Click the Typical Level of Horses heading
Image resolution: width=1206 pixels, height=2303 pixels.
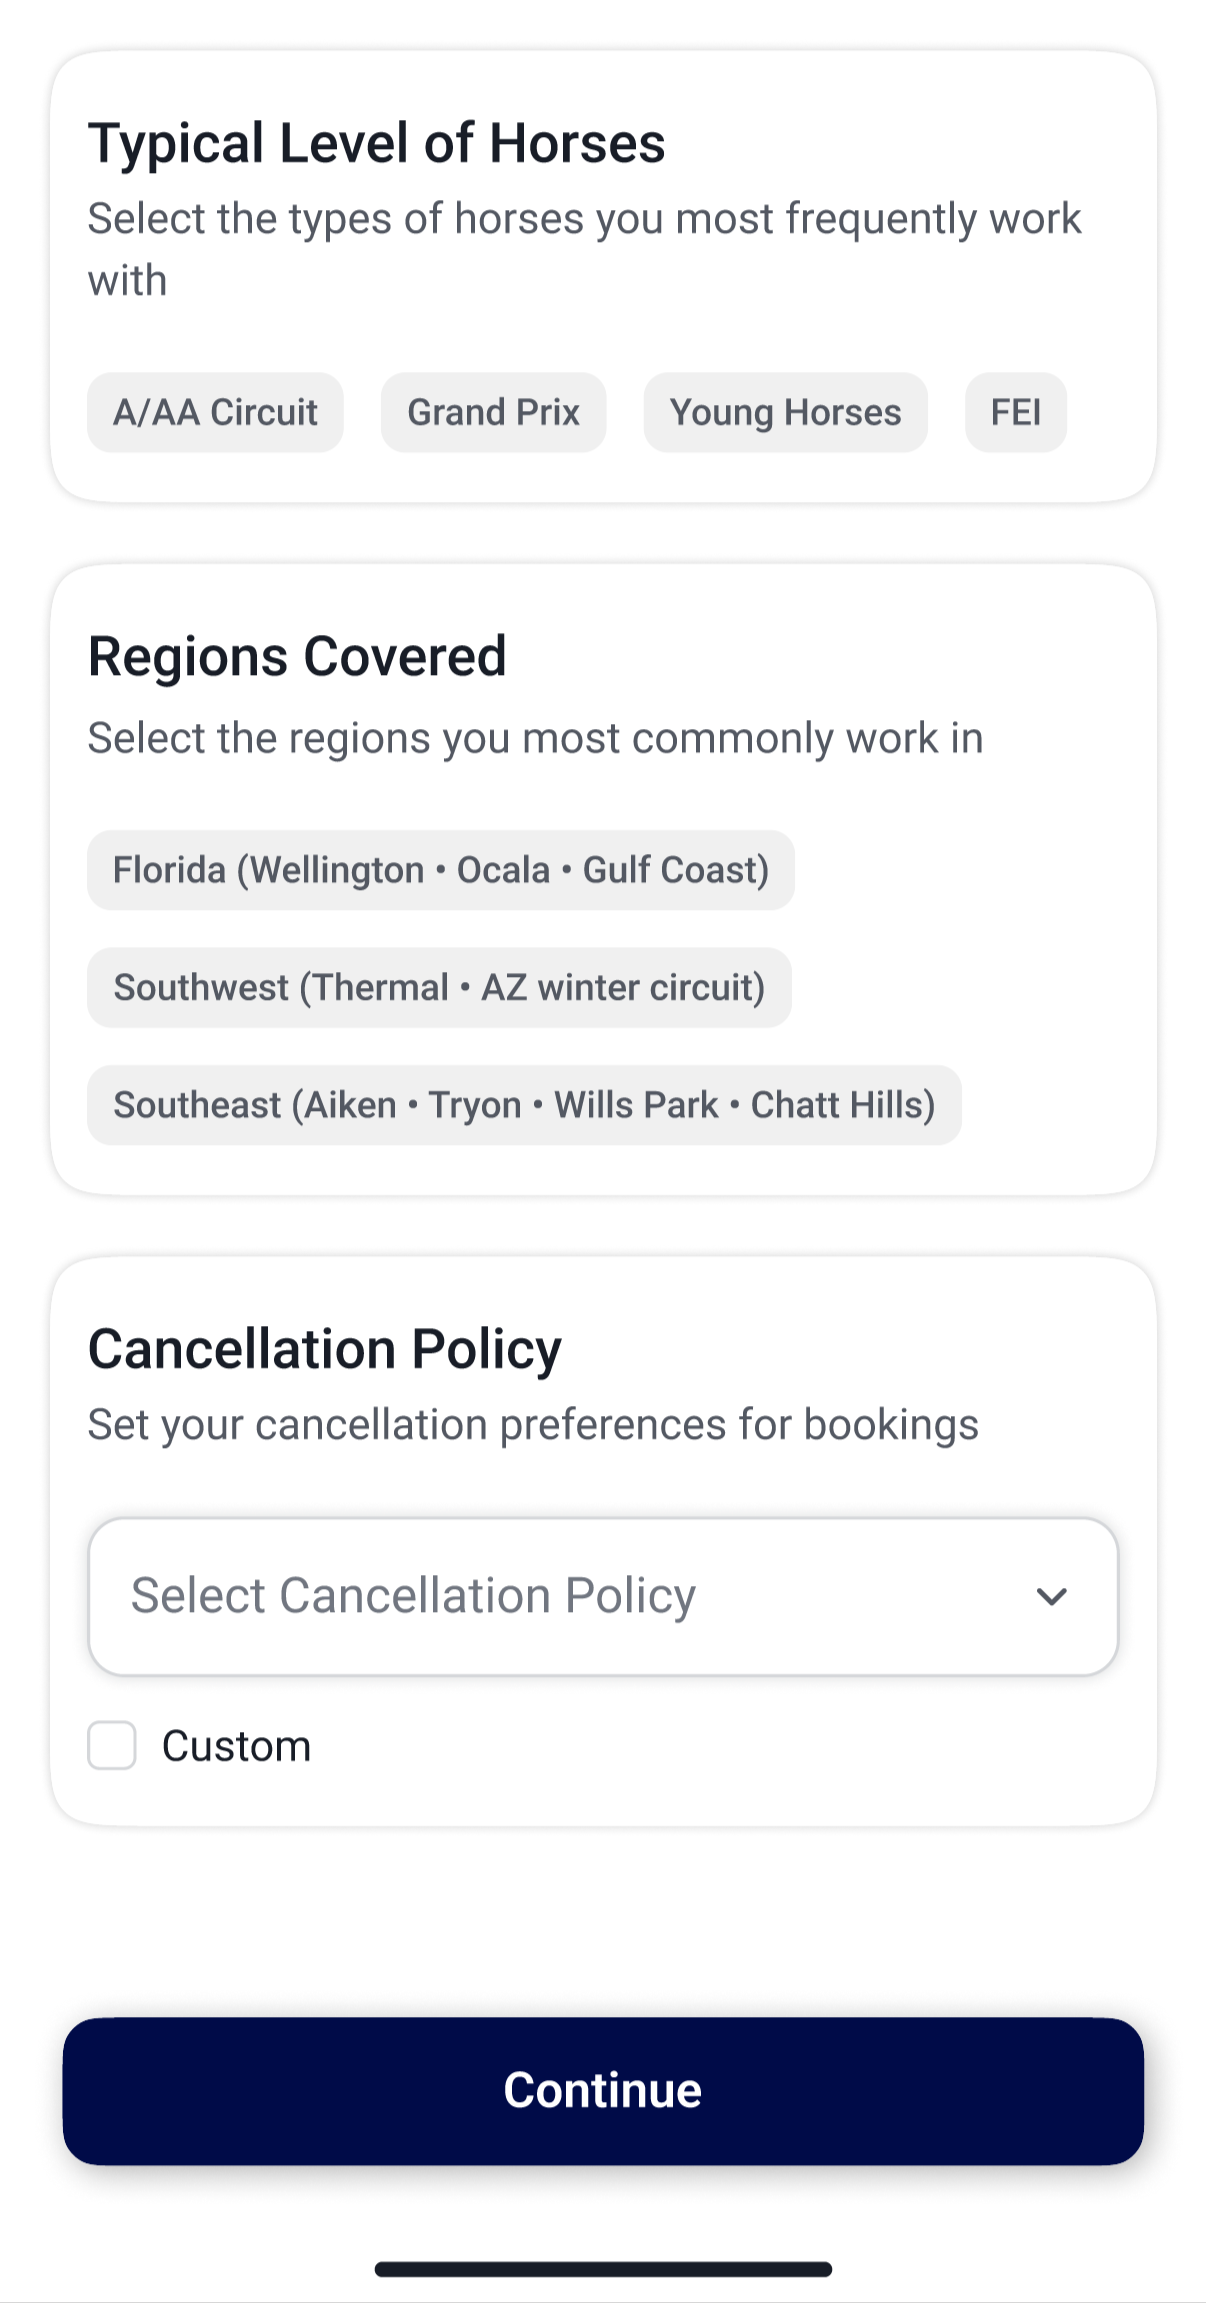[376, 142]
